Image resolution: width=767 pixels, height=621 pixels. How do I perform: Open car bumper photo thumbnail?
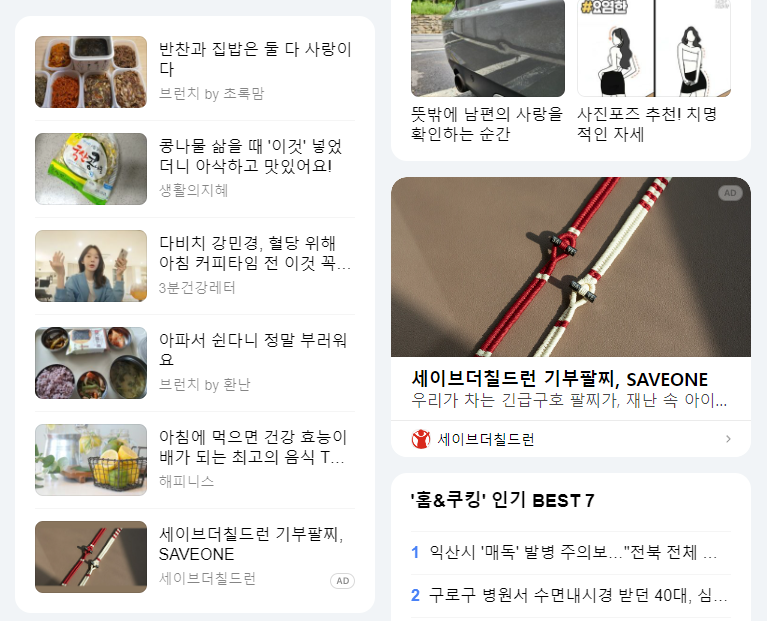click(488, 48)
